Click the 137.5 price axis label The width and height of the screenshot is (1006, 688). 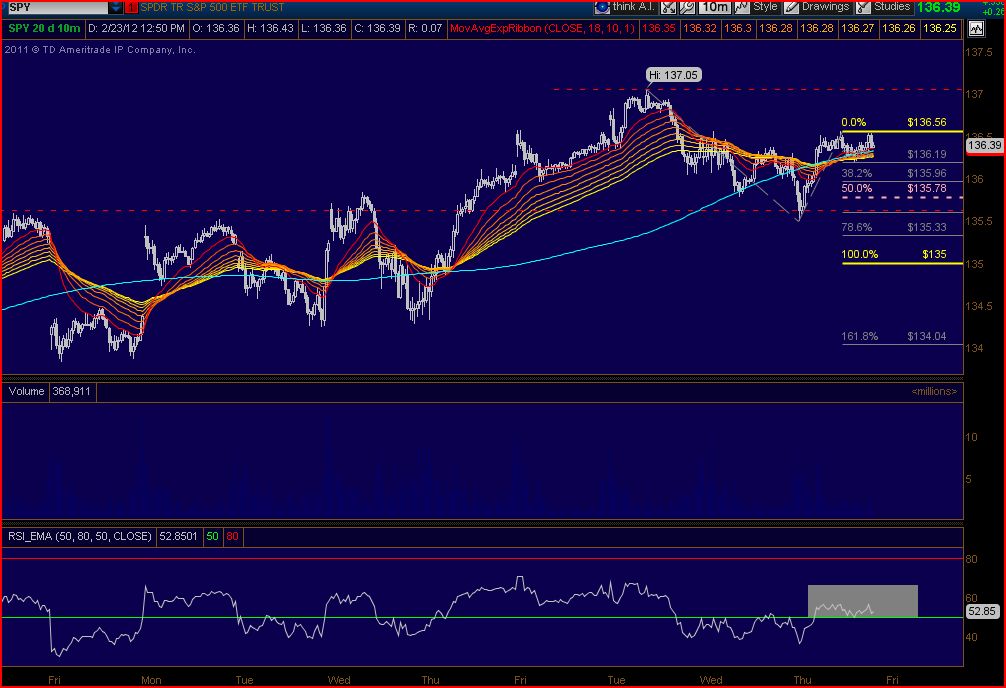point(979,53)
